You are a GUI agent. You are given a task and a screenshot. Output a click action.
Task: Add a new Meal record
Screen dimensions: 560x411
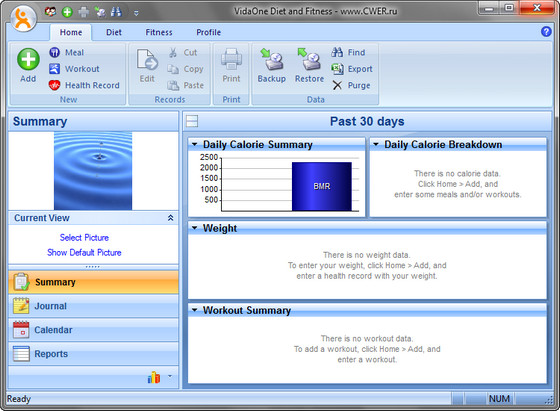(x=66, y=52)
